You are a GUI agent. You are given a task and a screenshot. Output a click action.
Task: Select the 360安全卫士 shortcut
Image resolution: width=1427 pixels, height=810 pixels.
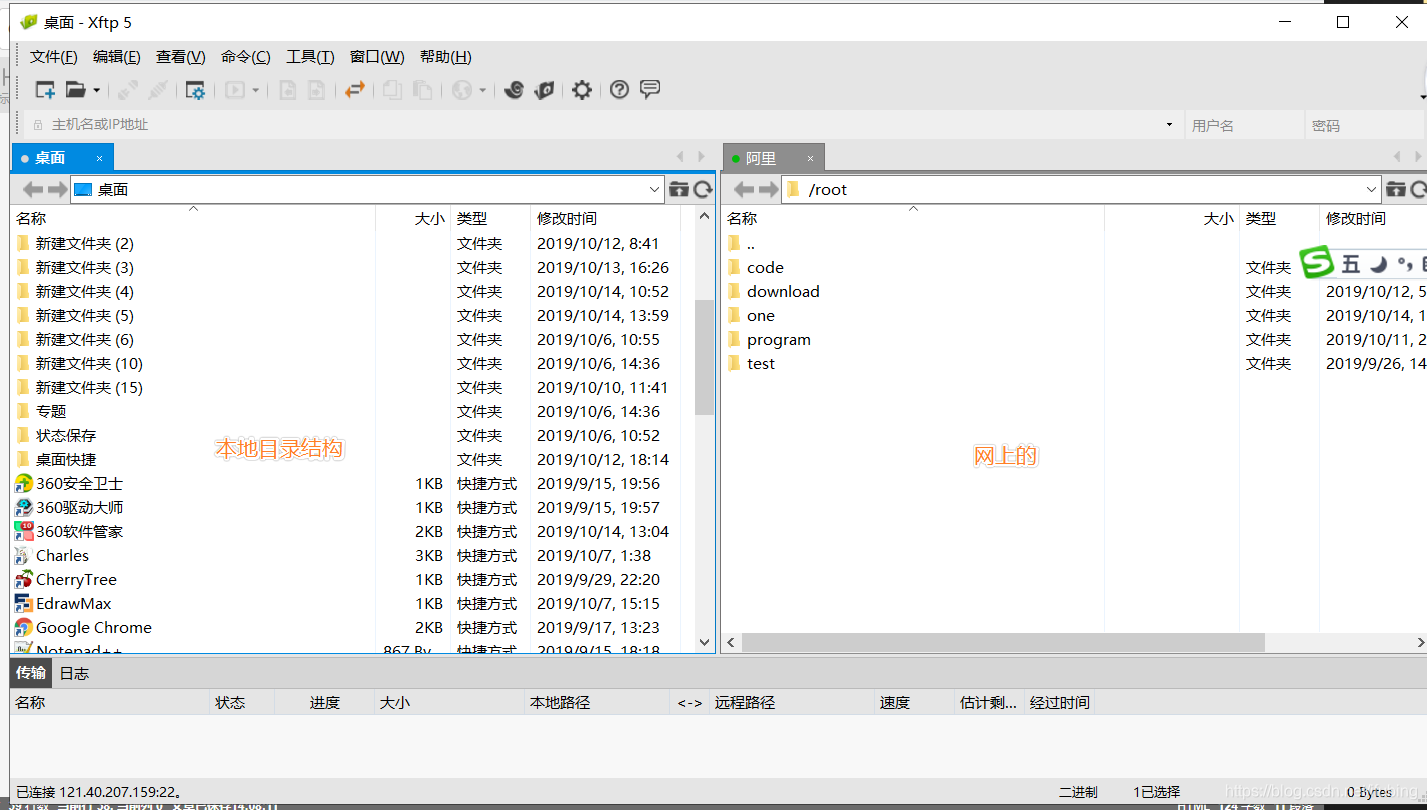[x=79, y=483]
